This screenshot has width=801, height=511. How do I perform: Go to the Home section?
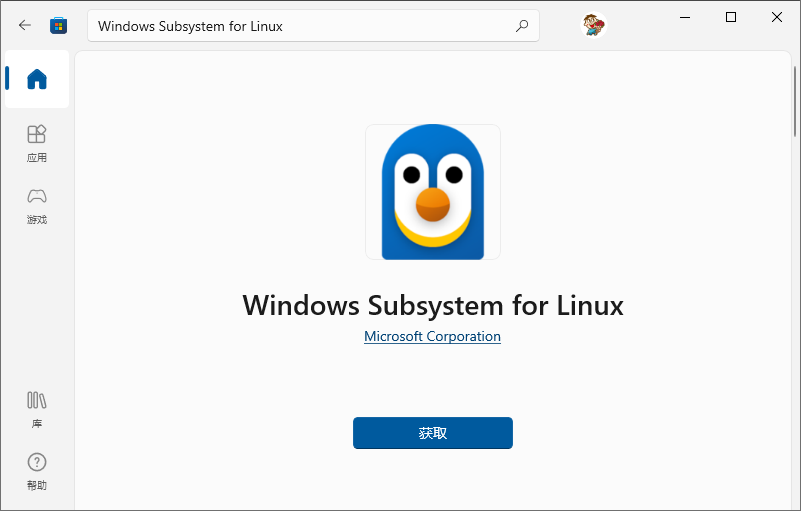click(x=37, y=79)
